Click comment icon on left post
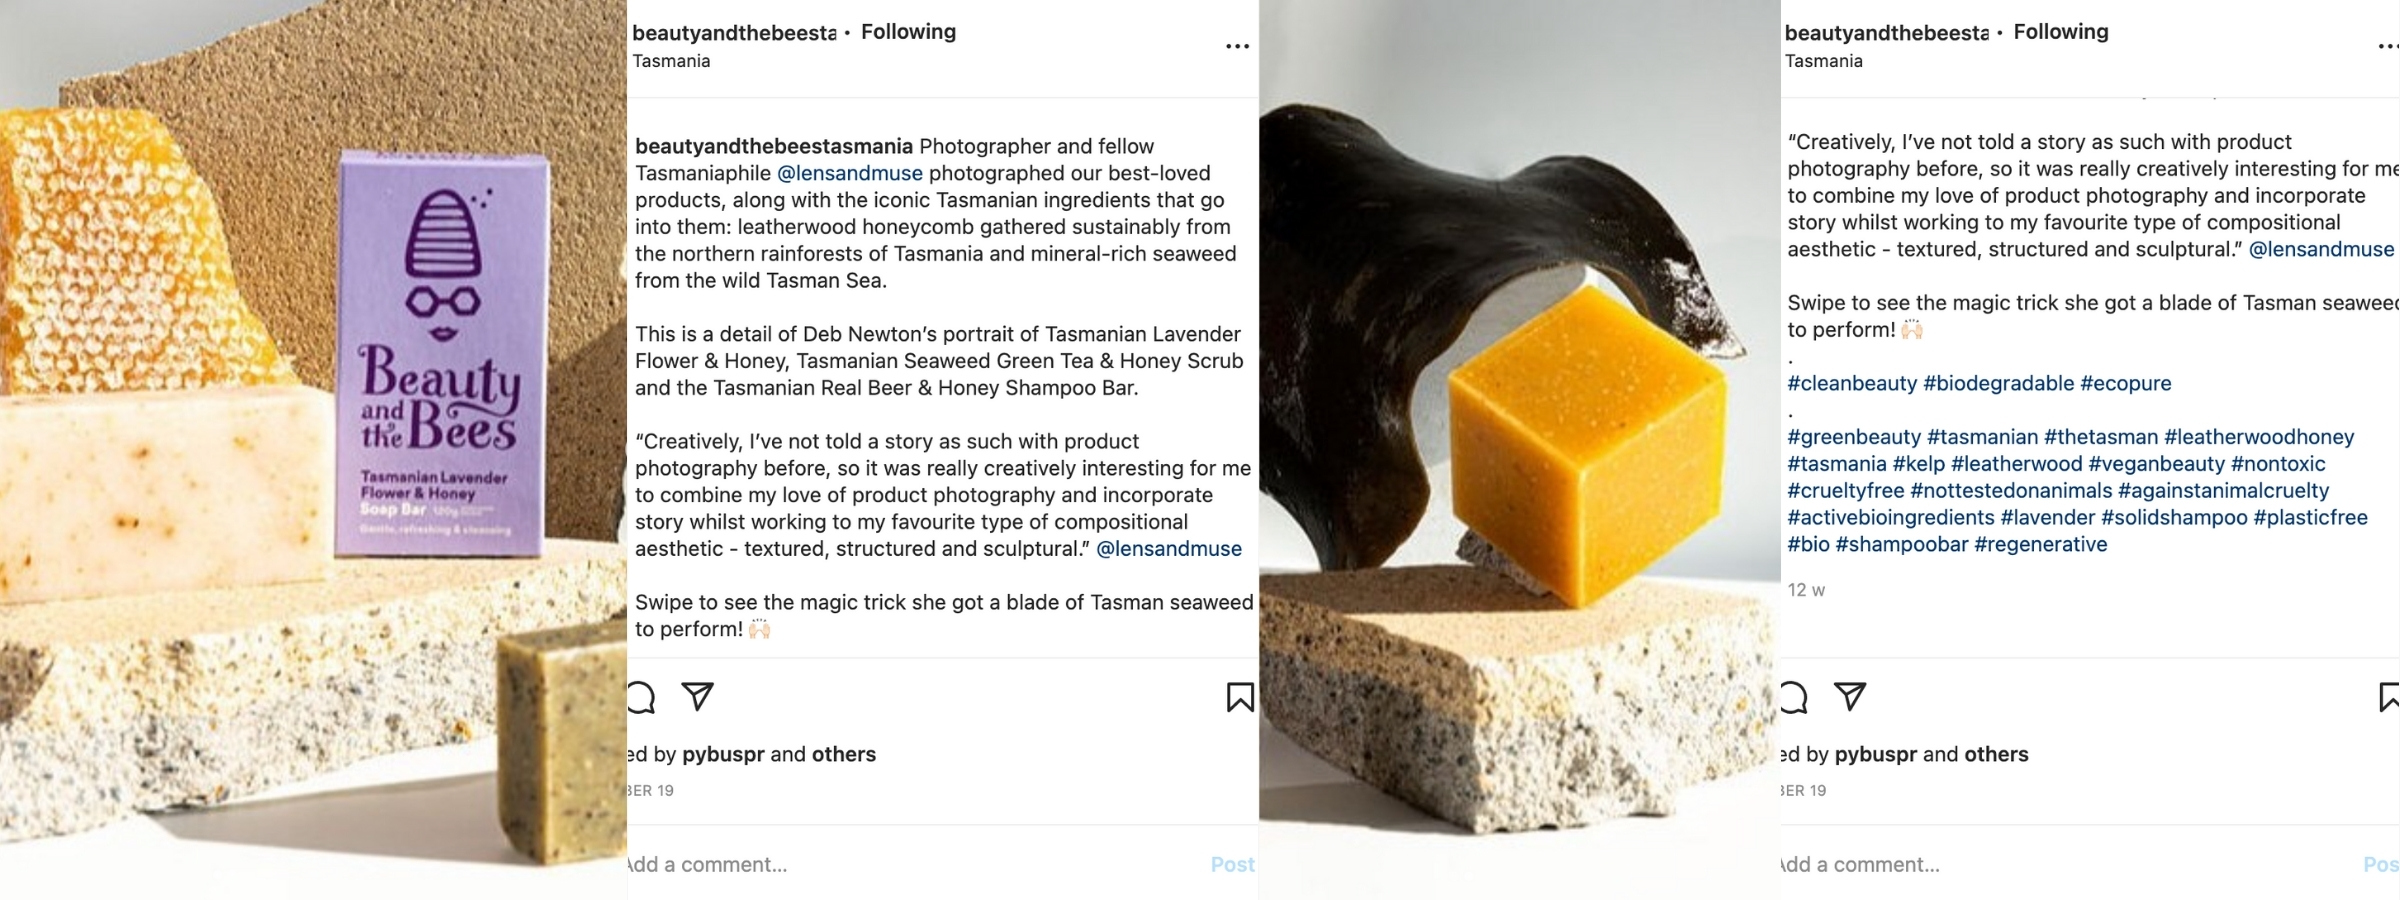This screenshot has width=2400, height=900. pos(641,697)
